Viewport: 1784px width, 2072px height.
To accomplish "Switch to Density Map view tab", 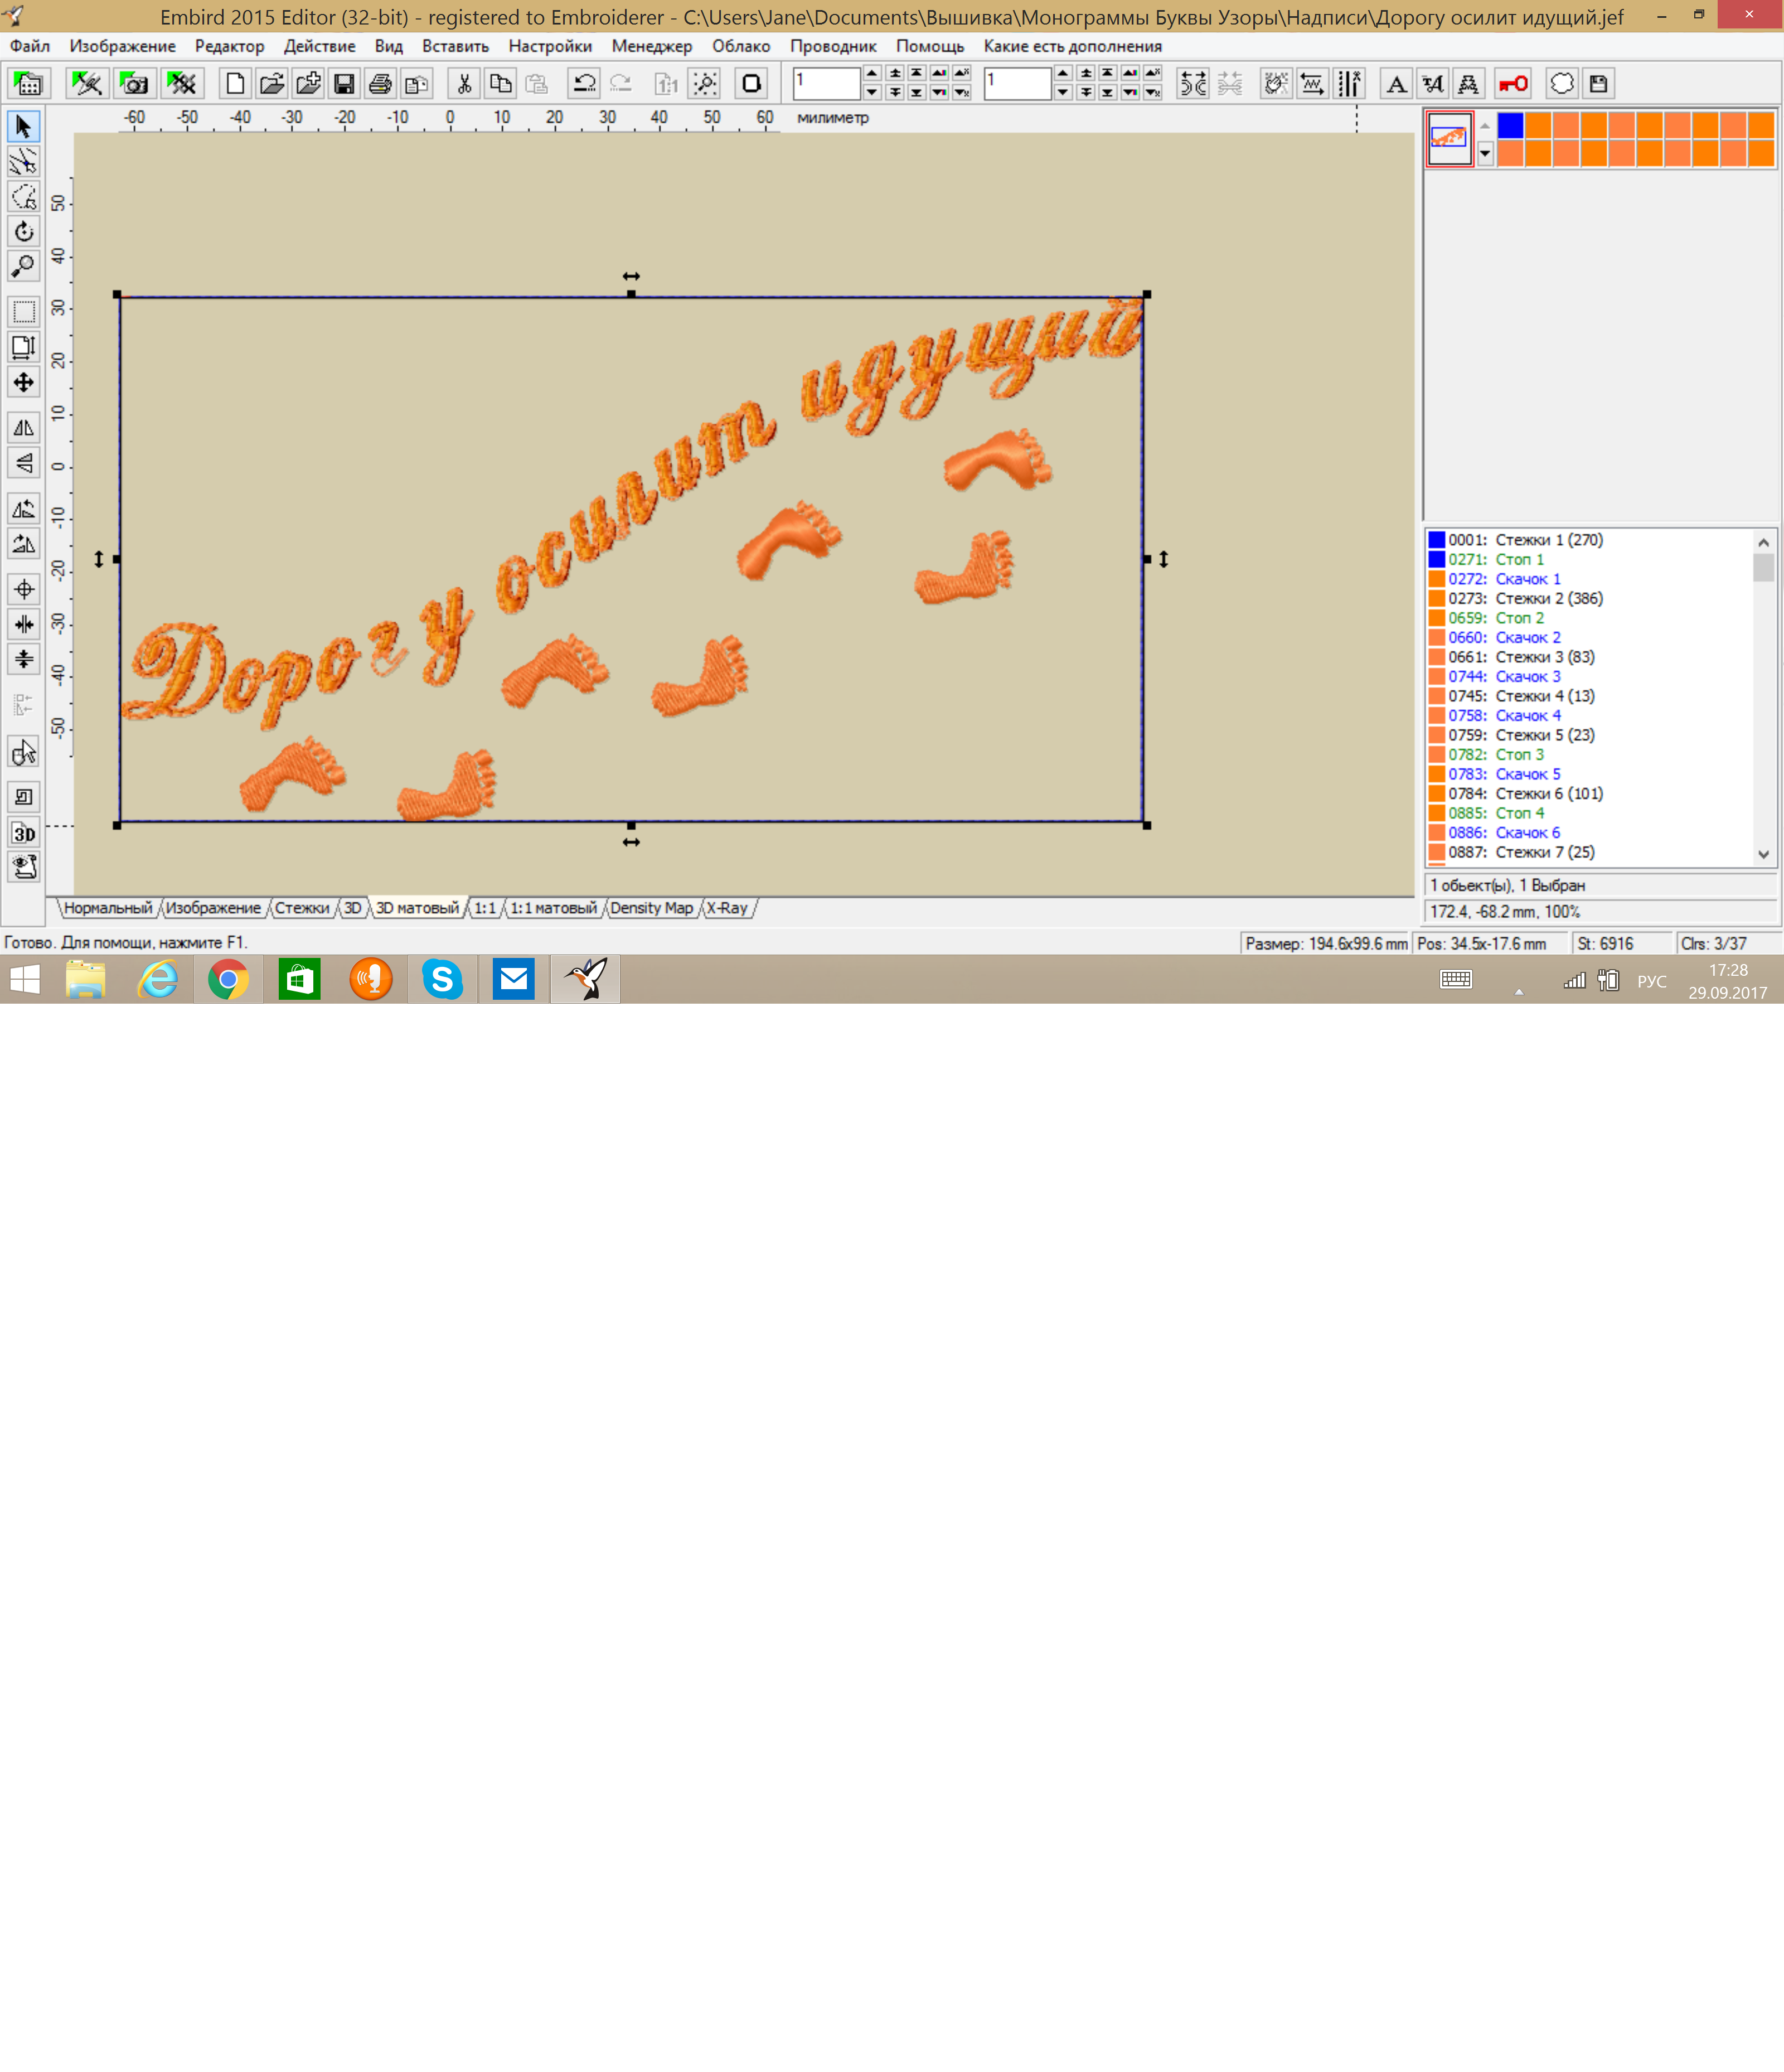I will [x=651, y=908].
